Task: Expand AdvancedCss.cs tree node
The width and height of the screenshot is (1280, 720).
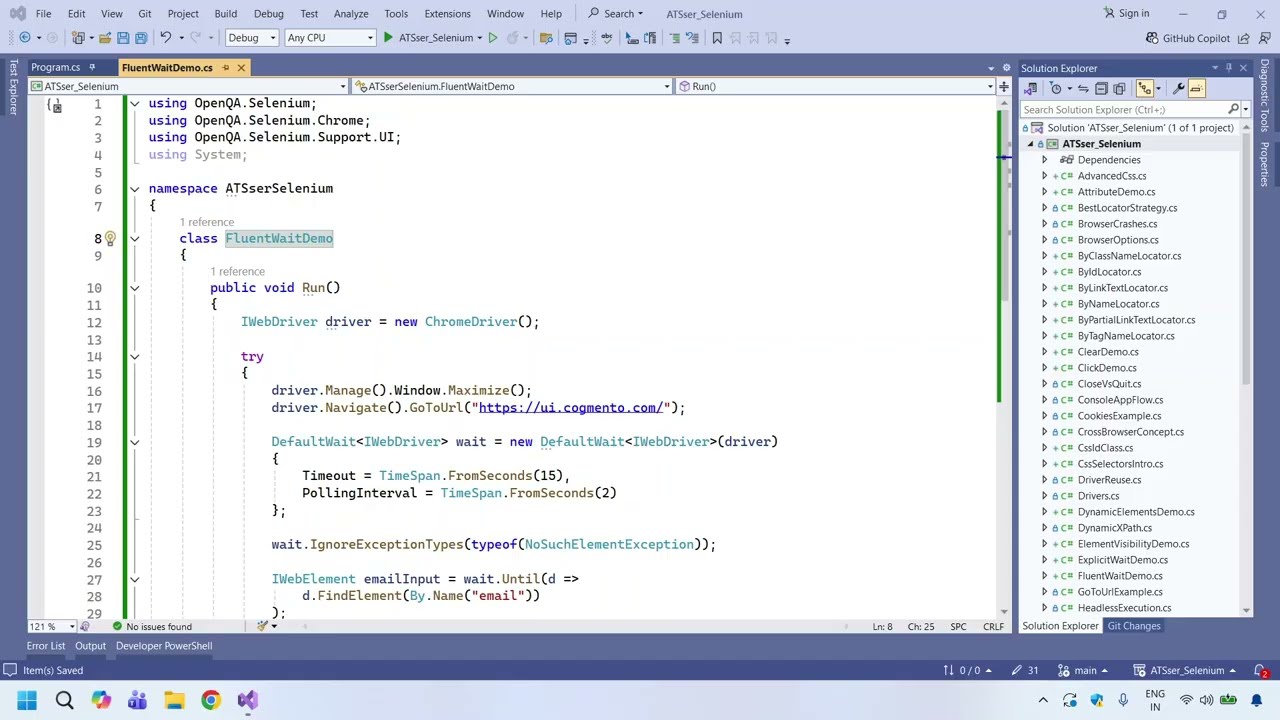Action: (x=1045, y=176)
